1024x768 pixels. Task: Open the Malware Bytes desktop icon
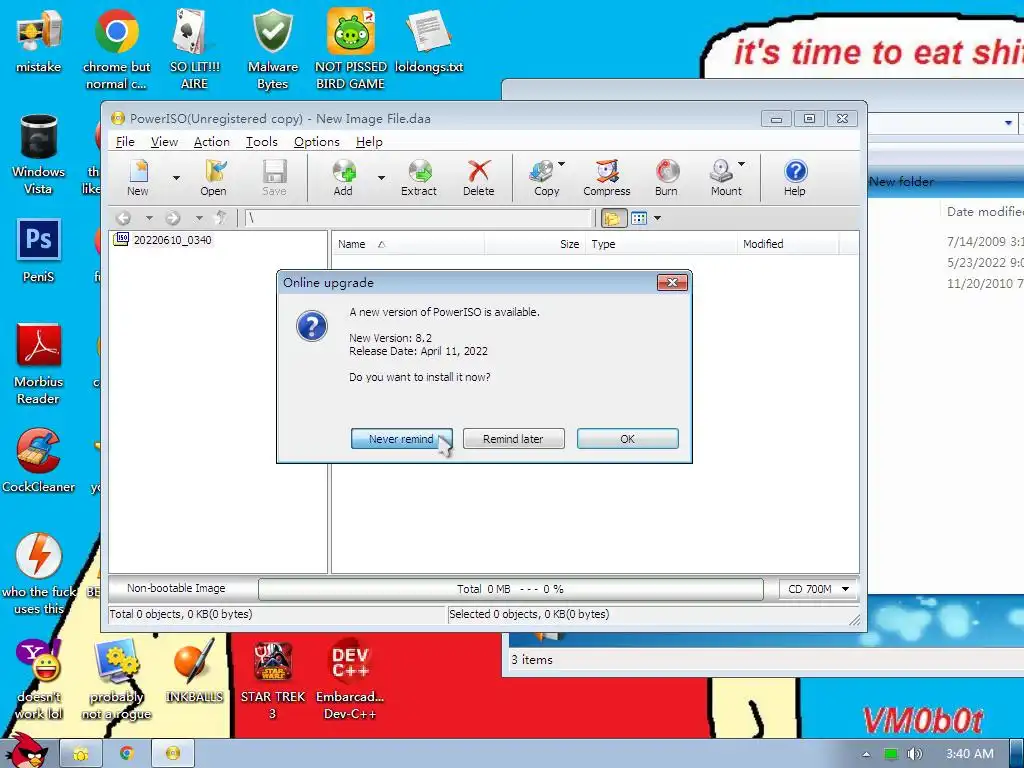click(273, 49)
